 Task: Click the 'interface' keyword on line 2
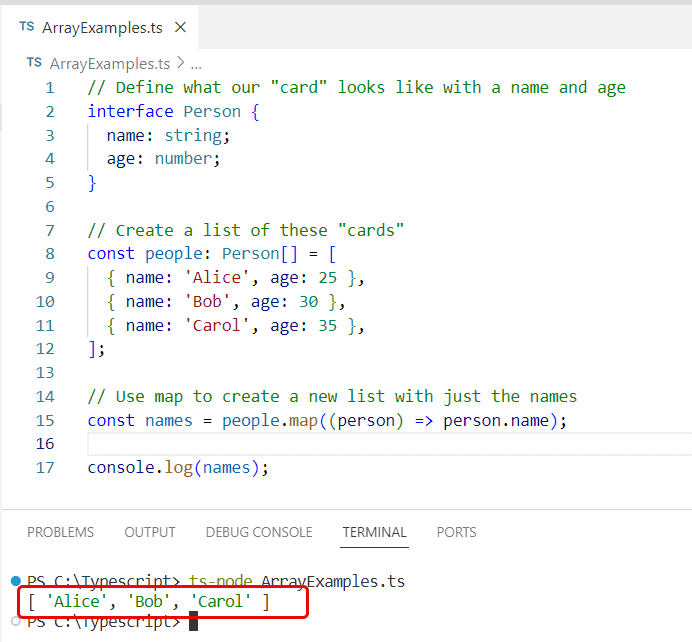pos(131,111)
